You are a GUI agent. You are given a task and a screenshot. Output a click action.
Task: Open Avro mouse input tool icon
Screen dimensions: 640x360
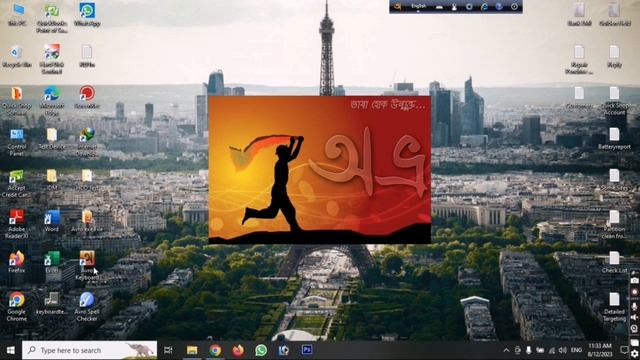tap(454, 7)
